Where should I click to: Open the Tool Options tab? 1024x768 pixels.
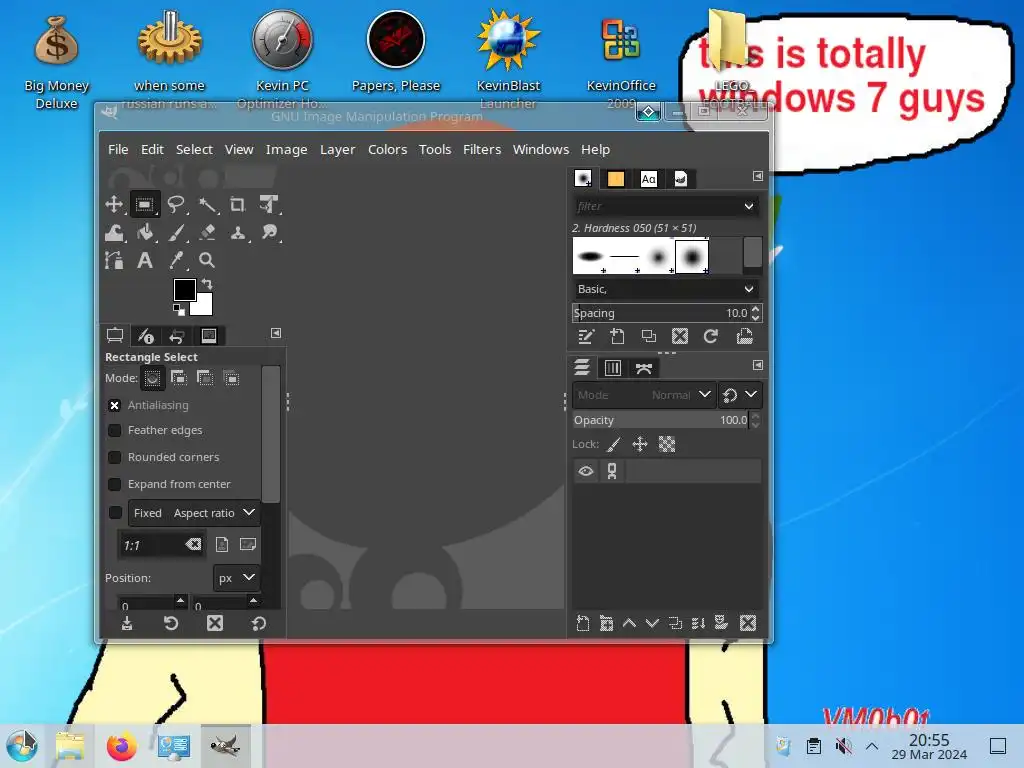tap(115, 336)
